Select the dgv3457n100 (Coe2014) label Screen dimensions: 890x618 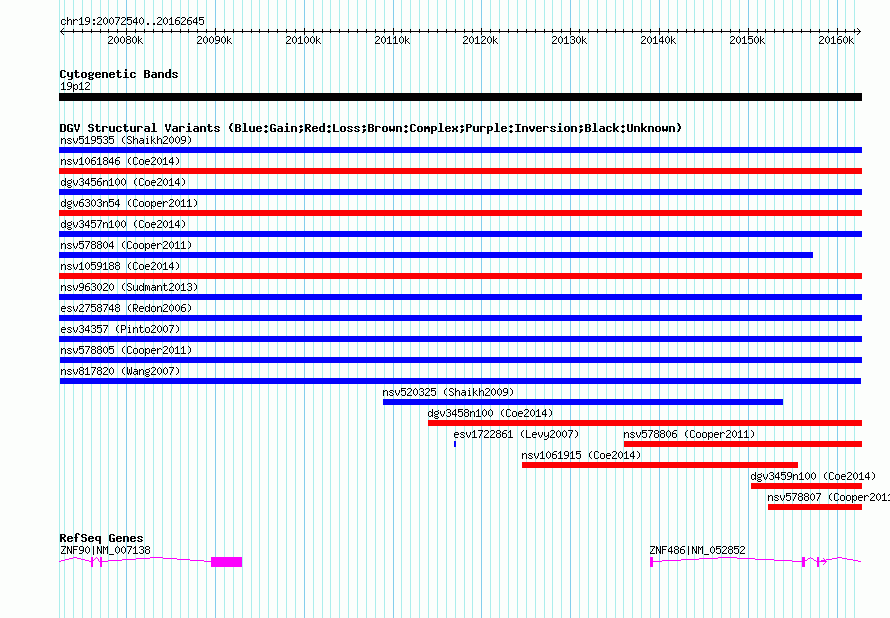point(123,224)
